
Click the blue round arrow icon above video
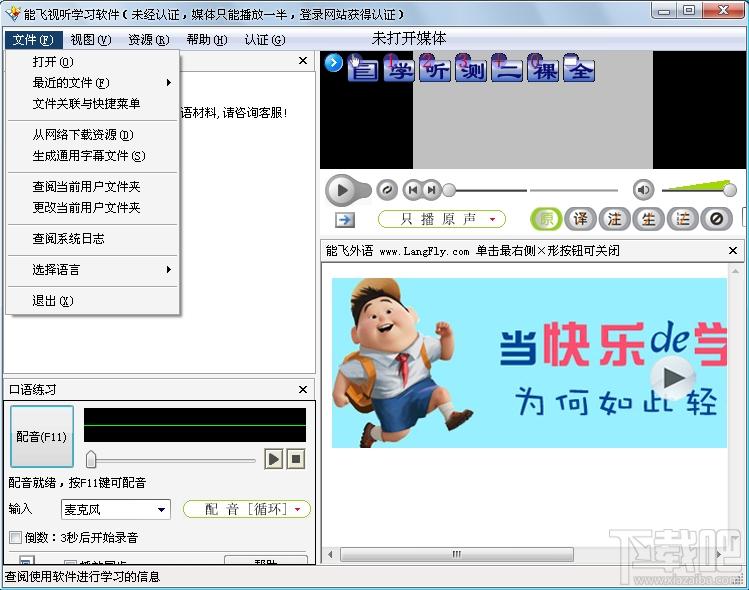click(334, 63)
